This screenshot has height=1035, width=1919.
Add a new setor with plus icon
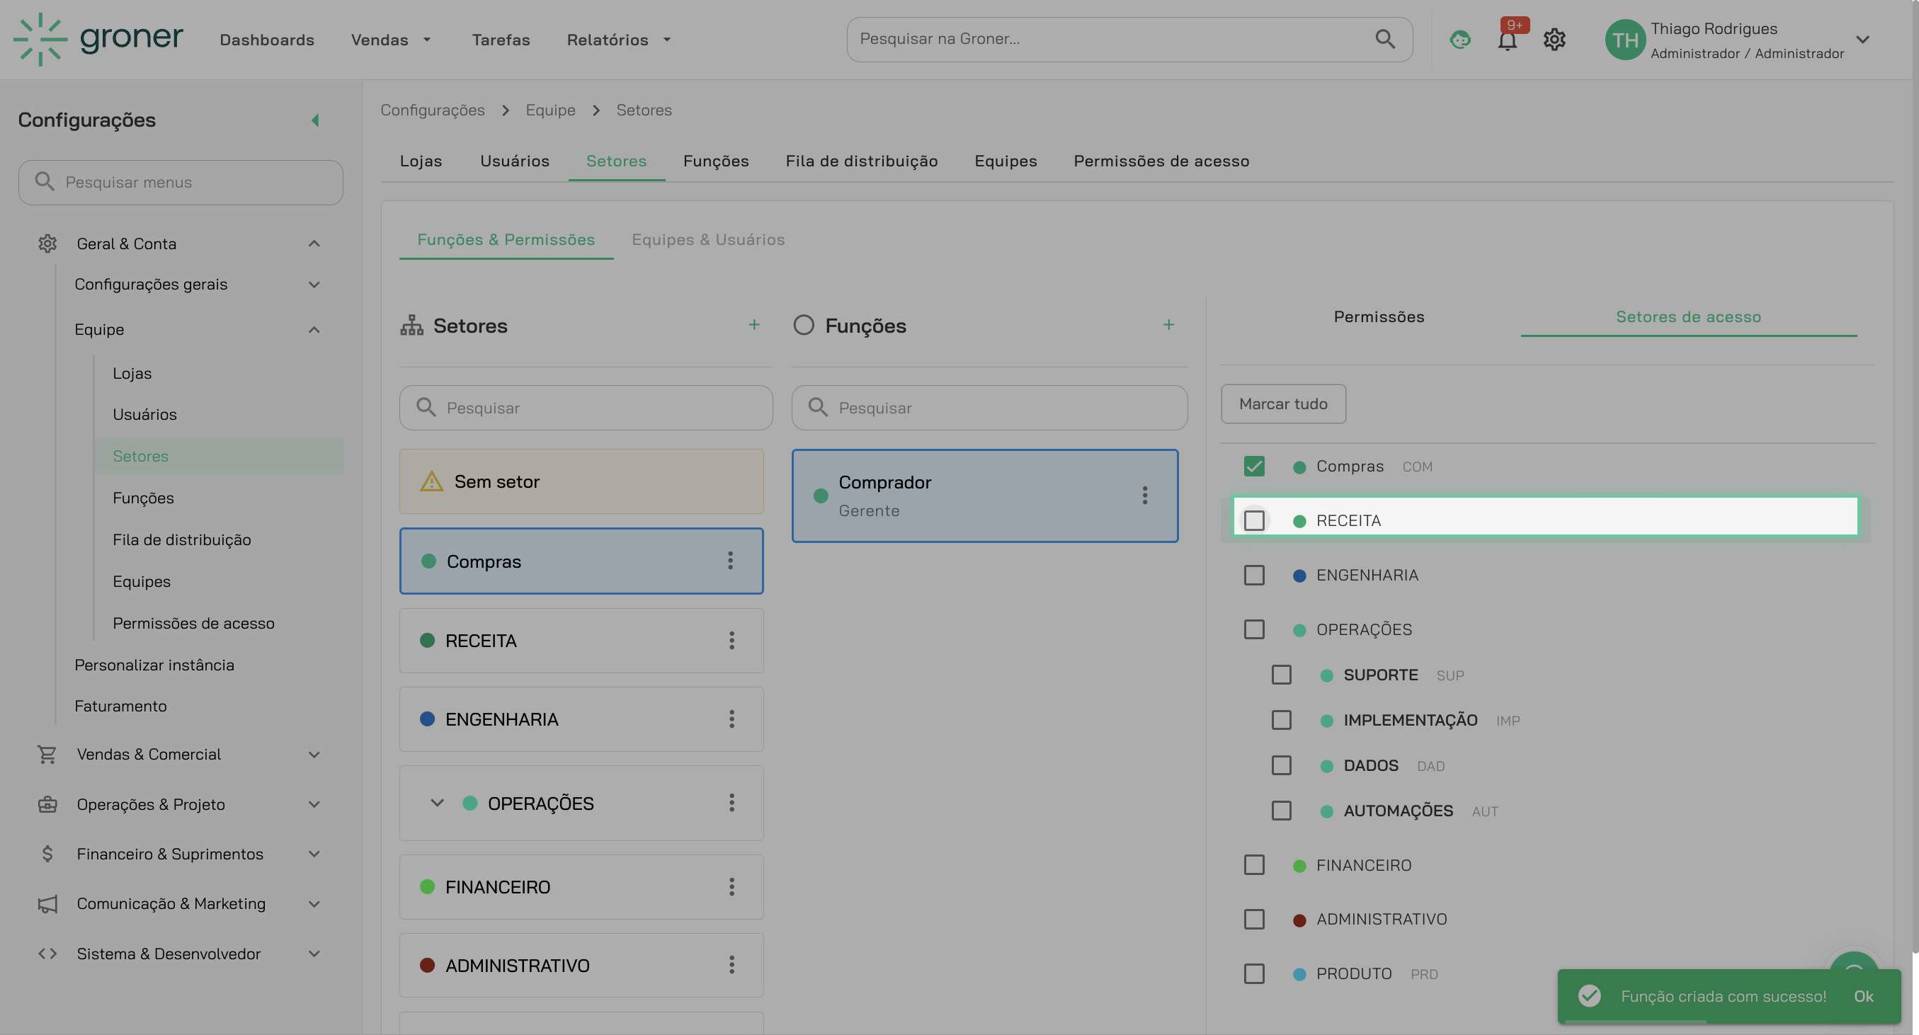[x=753, y=325]
